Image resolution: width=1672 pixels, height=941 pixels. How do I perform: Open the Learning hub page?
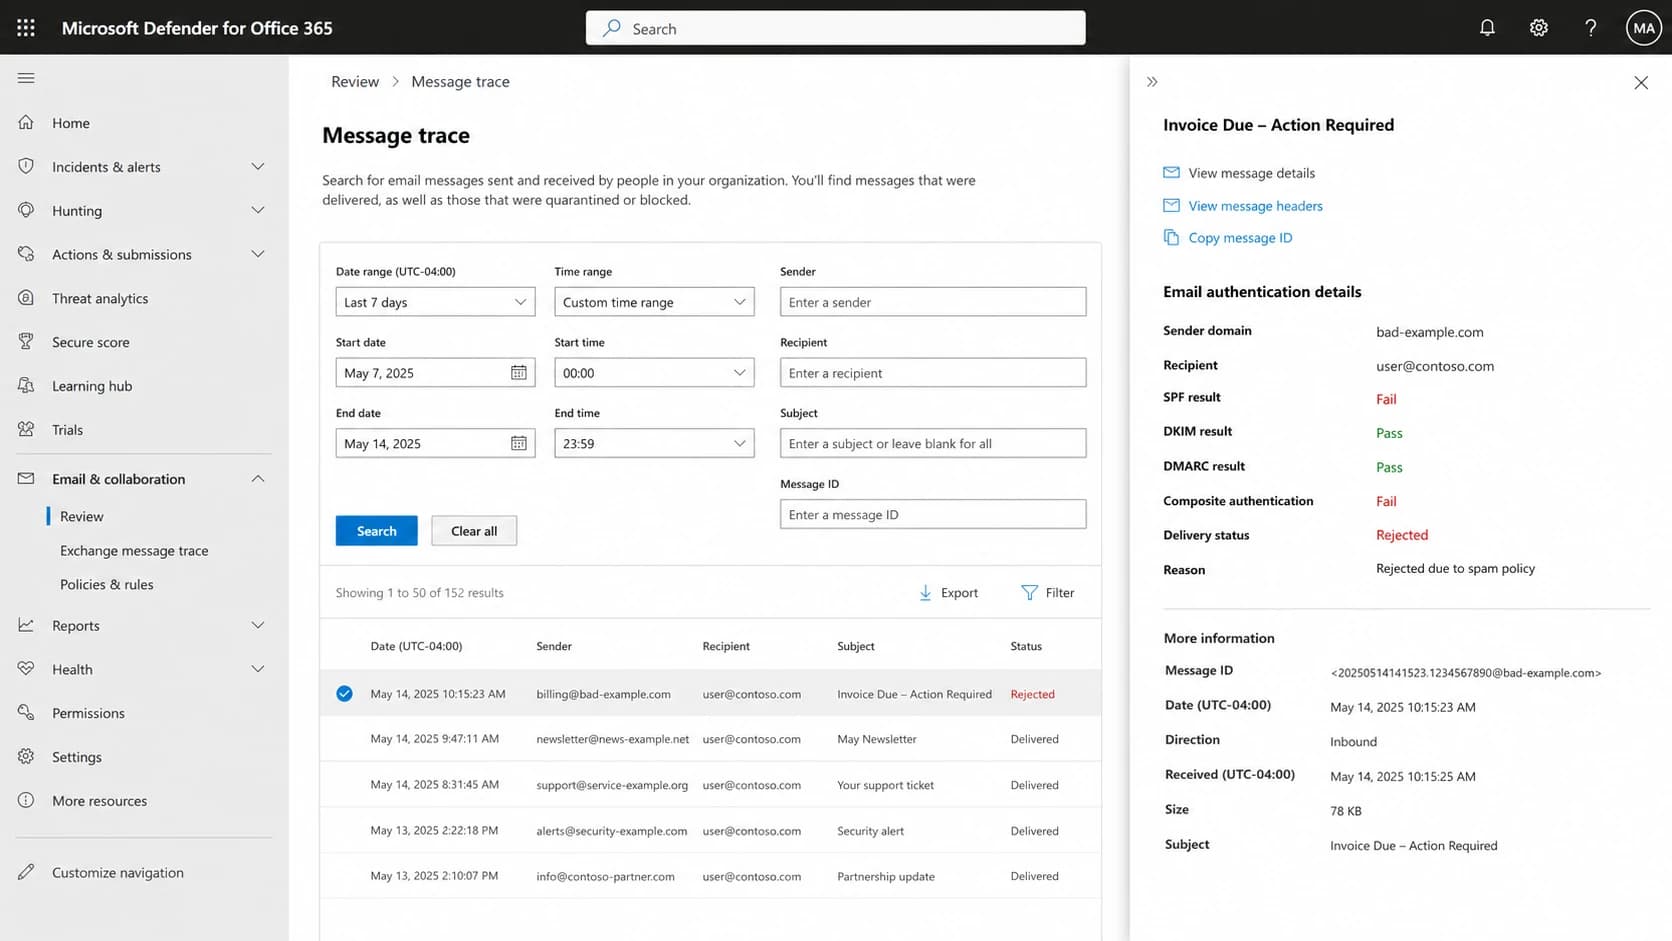[x=92, y=385]
